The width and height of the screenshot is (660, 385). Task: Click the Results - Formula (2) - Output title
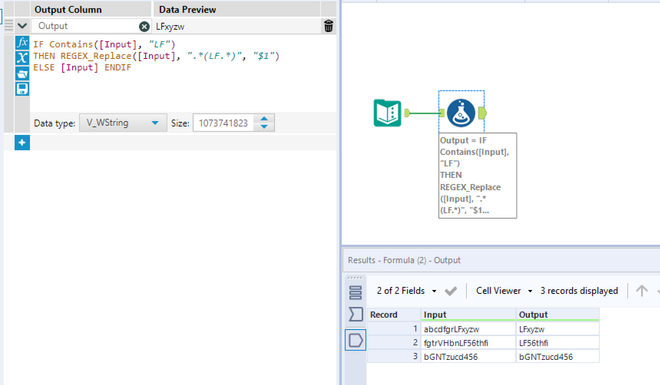click(x=404, y=260)
